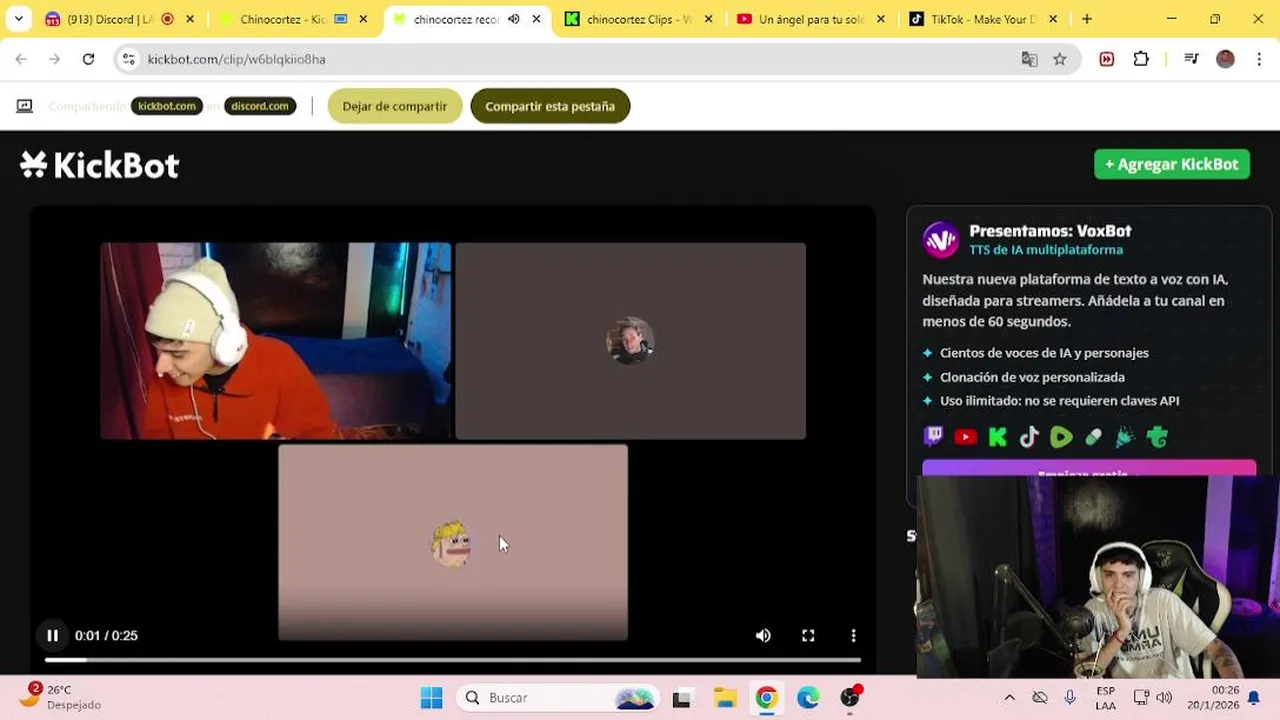Open the Extensions puzzle icon
This screenshot has height=720, width=1280.
coord(1141,59)
